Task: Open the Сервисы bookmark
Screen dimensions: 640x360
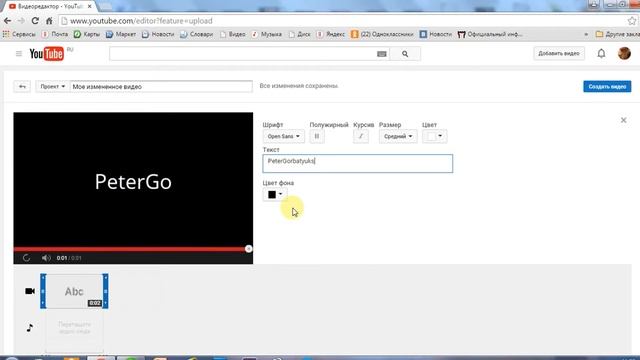Action: point(19,34)
